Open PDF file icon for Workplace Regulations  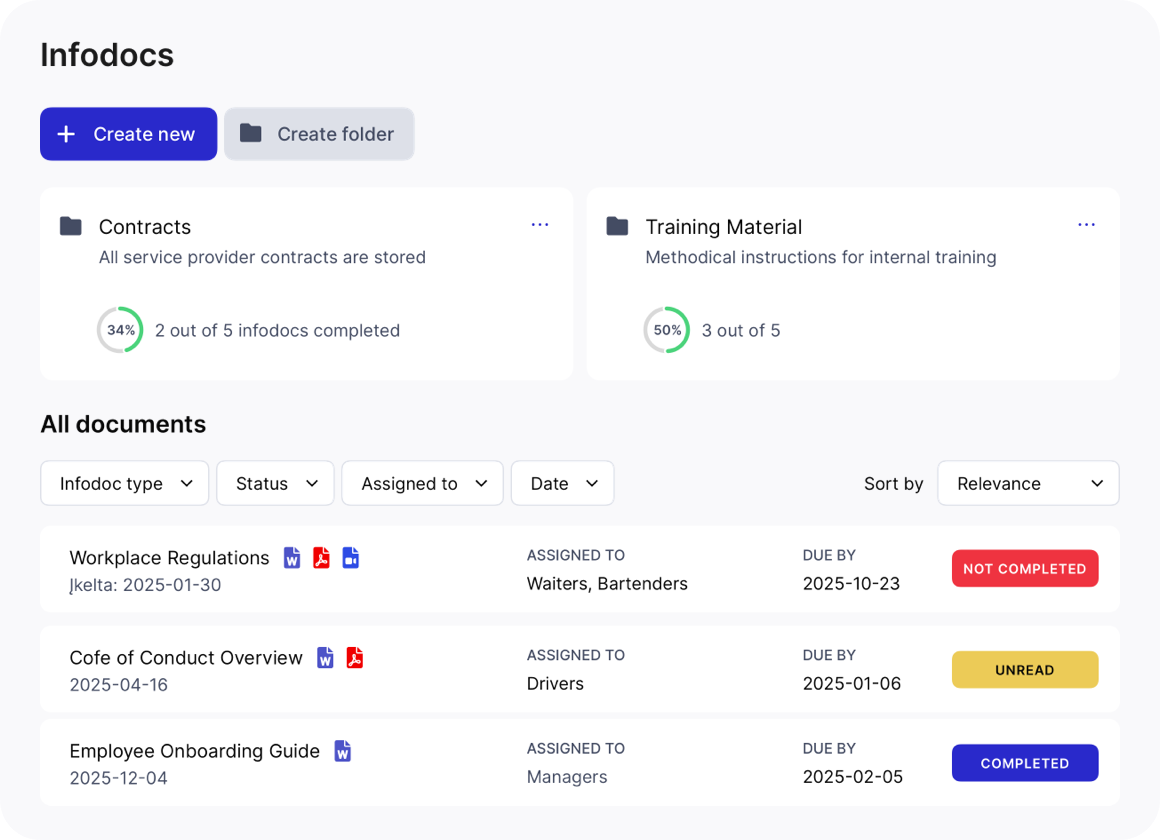coord(321,558)
